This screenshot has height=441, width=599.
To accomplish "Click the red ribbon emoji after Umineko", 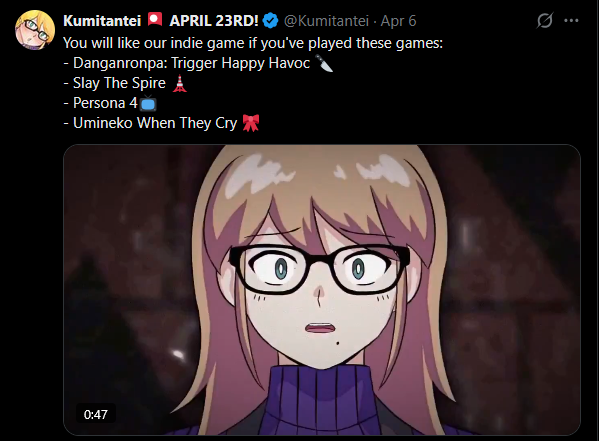I will (x=251, y=123).
